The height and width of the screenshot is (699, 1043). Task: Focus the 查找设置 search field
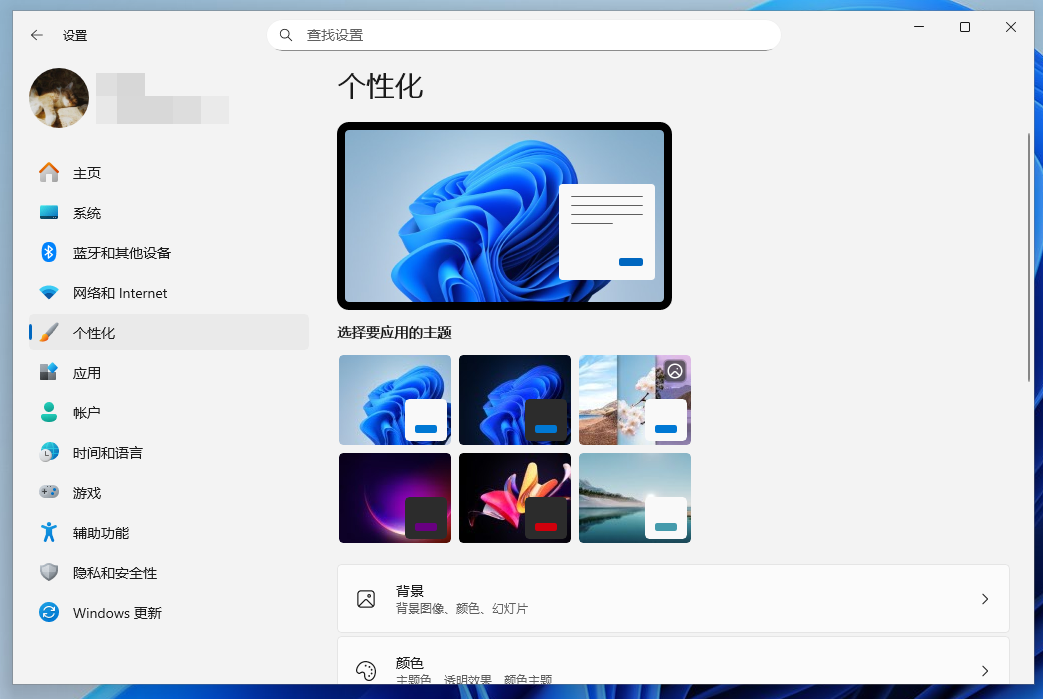pos(523,35)
